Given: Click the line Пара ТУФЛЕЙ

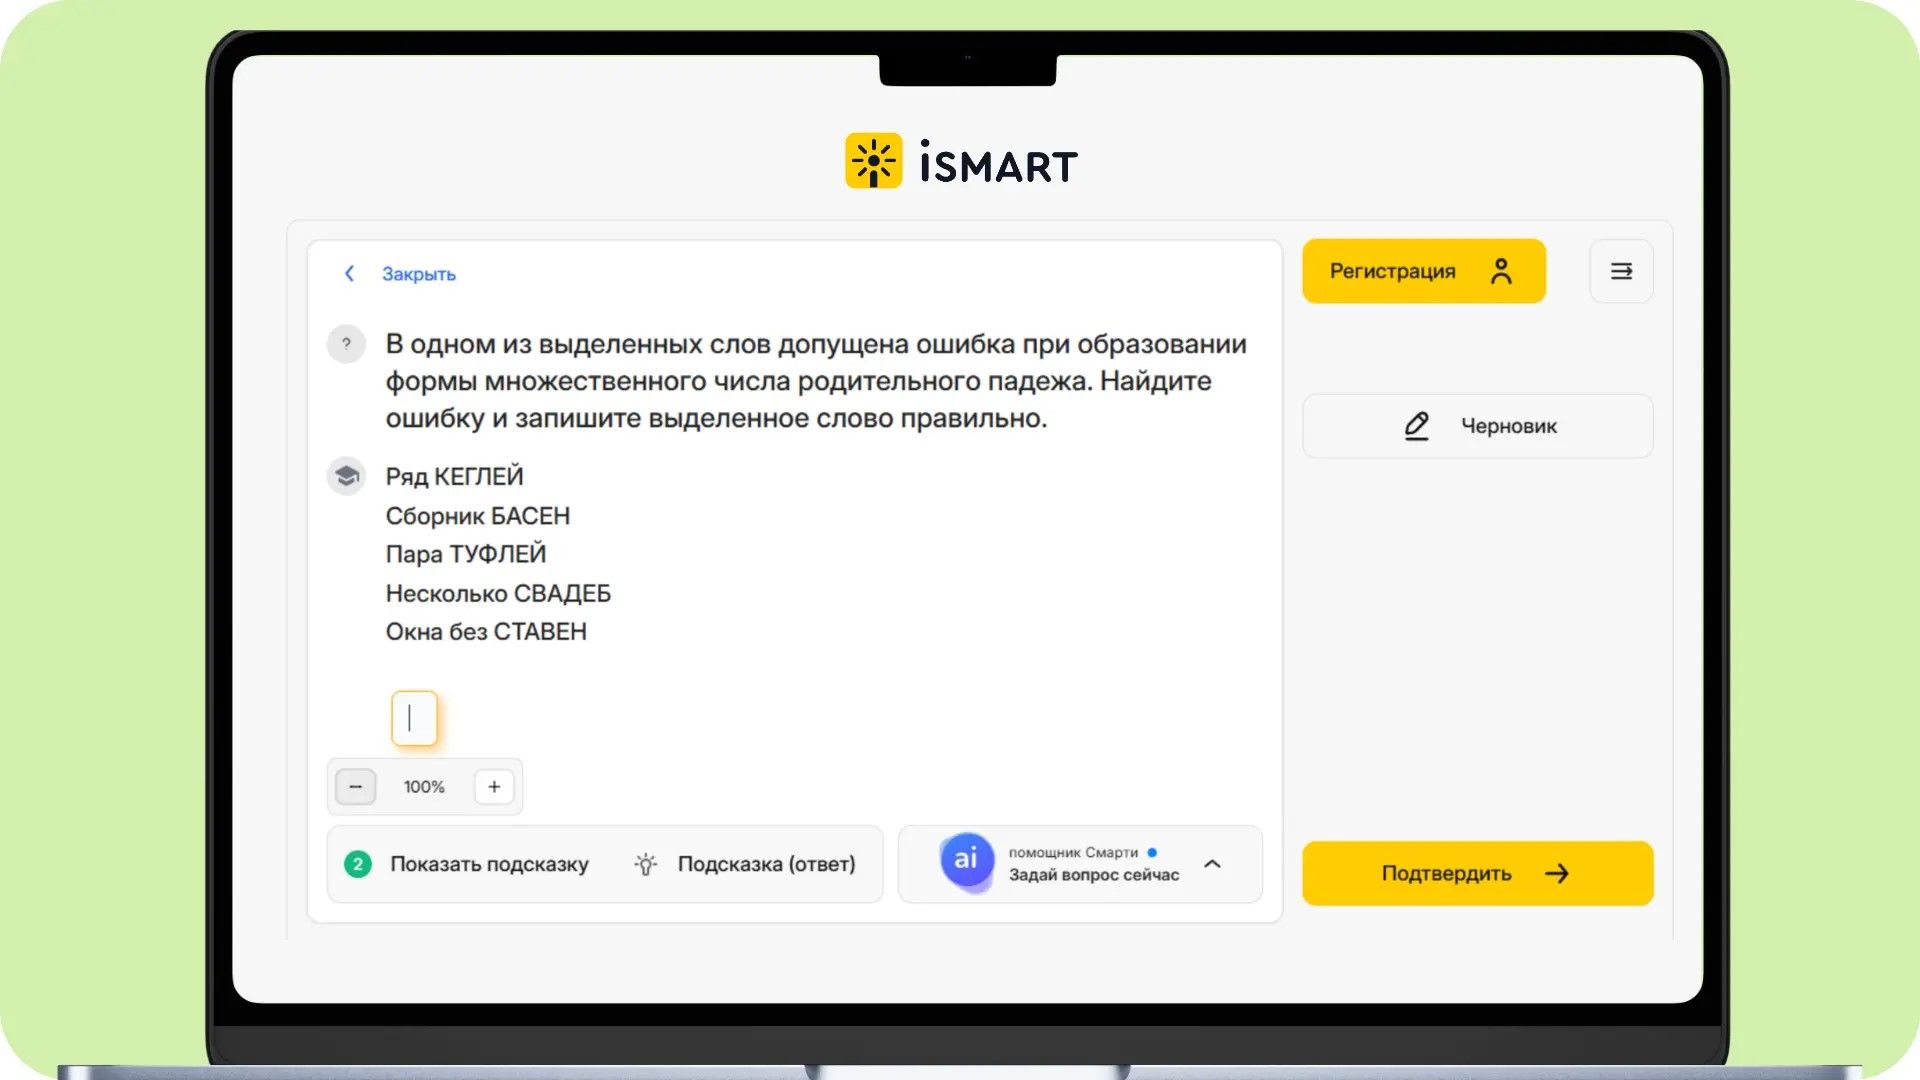Looking at the screenshot, I should click(466, 554).
